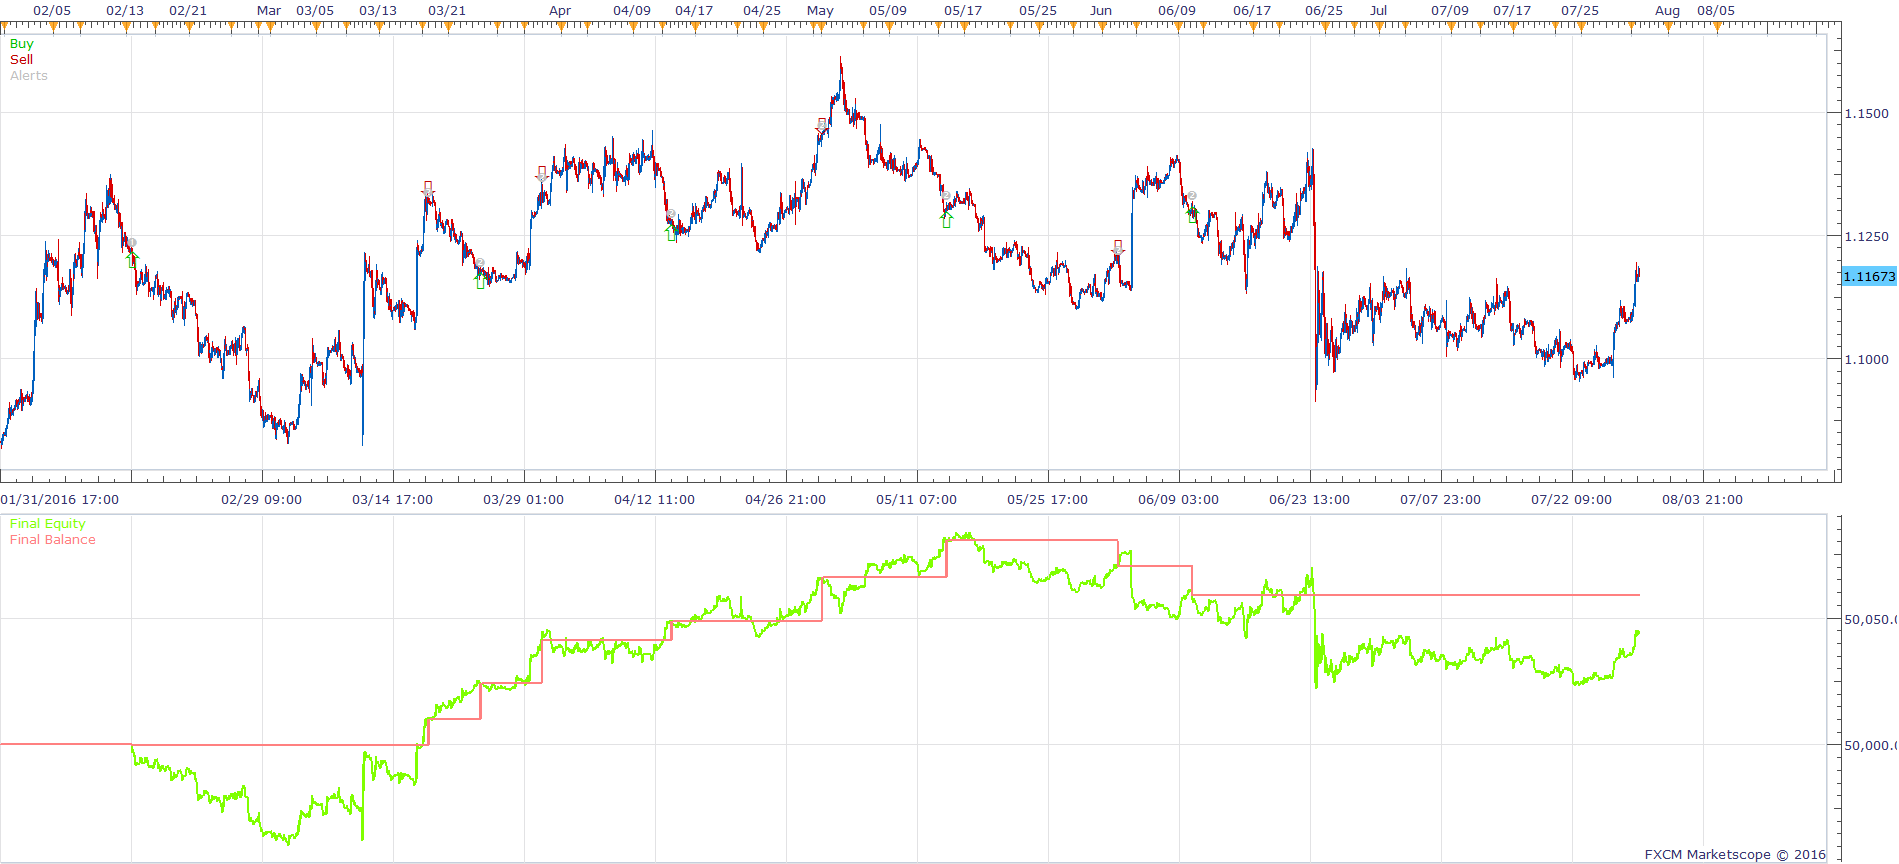Click the 05/11 07:00 timestamp
The image size is (1899, 864).
916,499
